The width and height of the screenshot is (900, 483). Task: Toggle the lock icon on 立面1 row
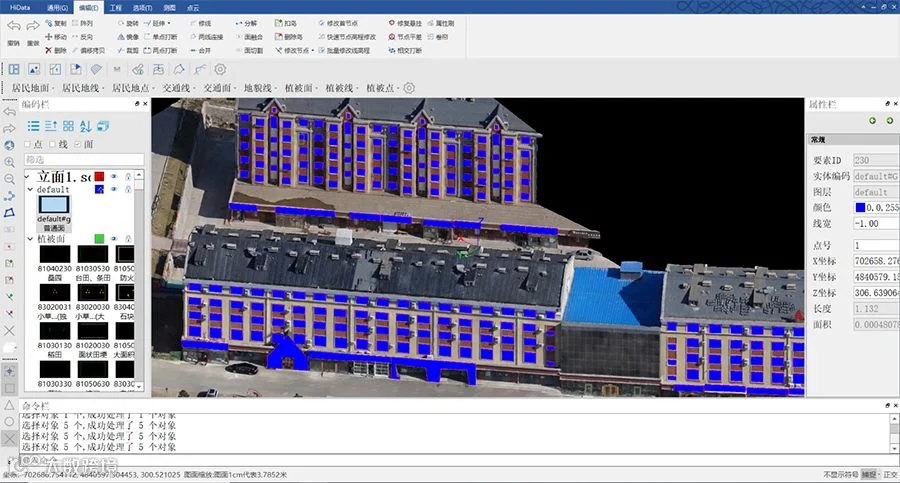click(128, 176)
